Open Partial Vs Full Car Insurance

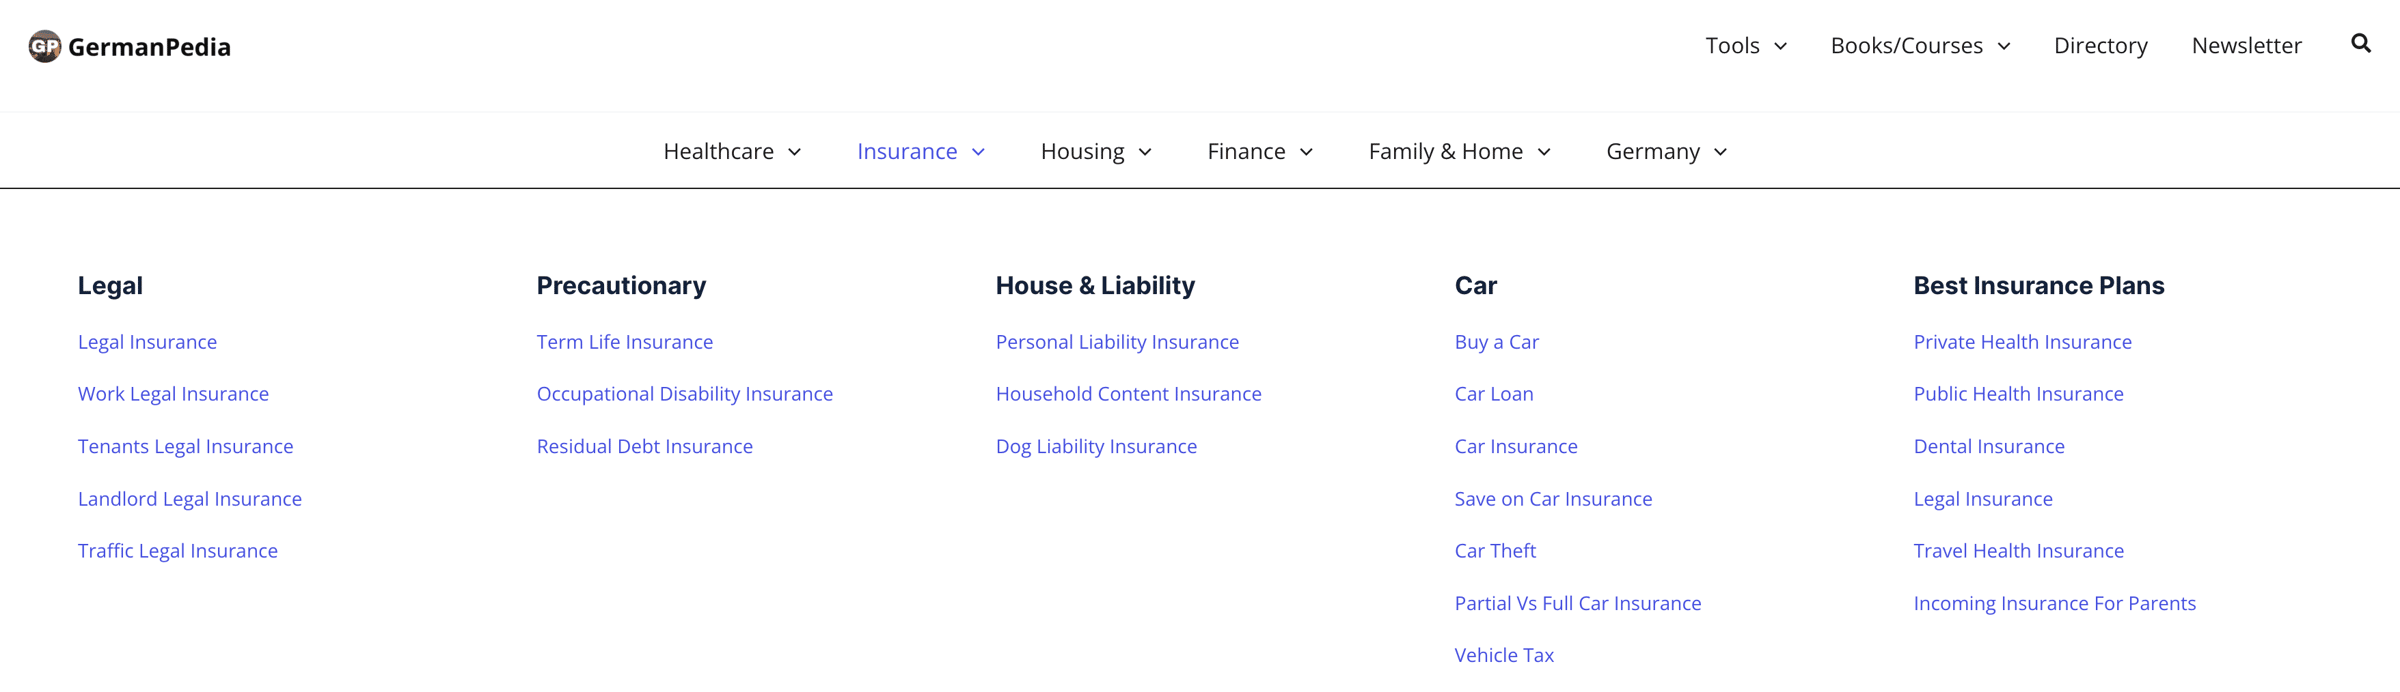point(1577,603)
